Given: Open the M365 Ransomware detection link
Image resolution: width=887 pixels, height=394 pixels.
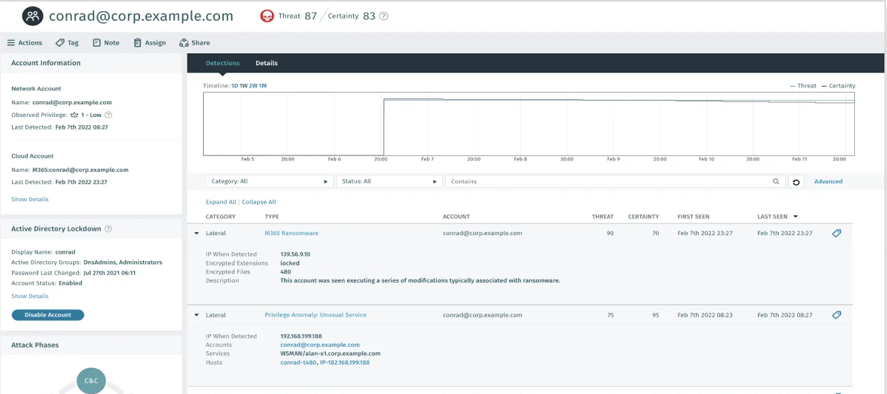Looking at the screenshot, I should click(291, 233).
